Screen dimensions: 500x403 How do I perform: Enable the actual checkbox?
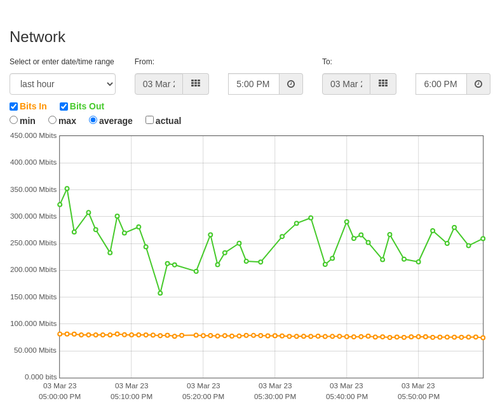tap(150, 120)
